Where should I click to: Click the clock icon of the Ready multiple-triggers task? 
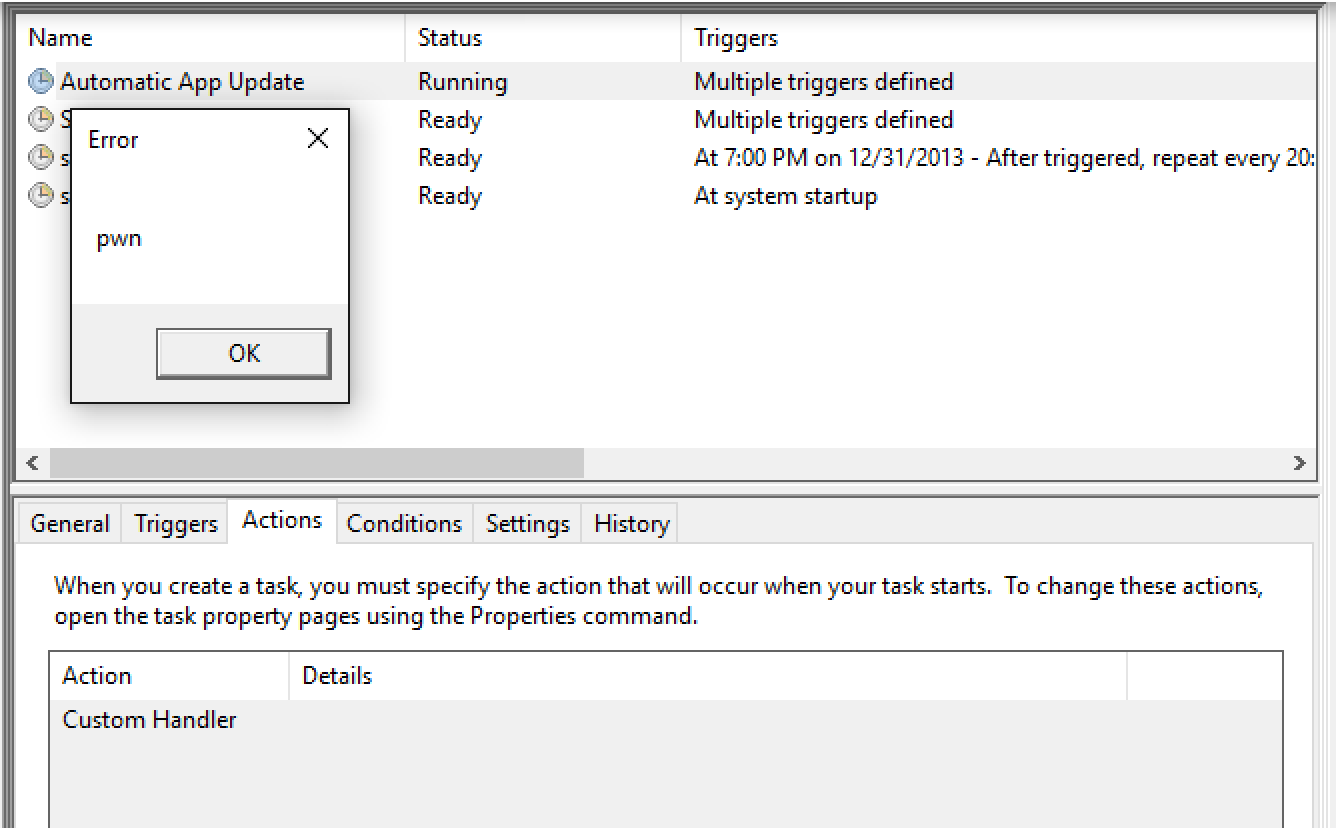pos(41,120)
